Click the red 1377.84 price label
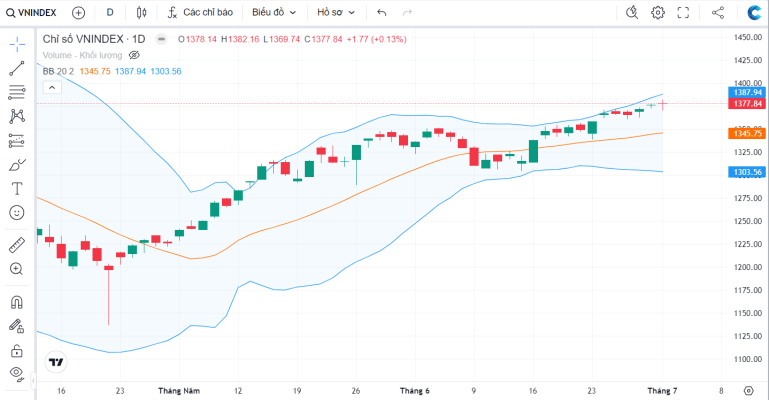Viewport: 769px width, 400px height. point(747,103)
